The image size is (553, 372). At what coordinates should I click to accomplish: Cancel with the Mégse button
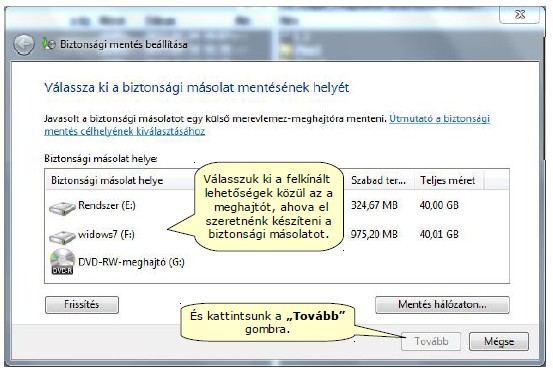(x=499, y=341)
